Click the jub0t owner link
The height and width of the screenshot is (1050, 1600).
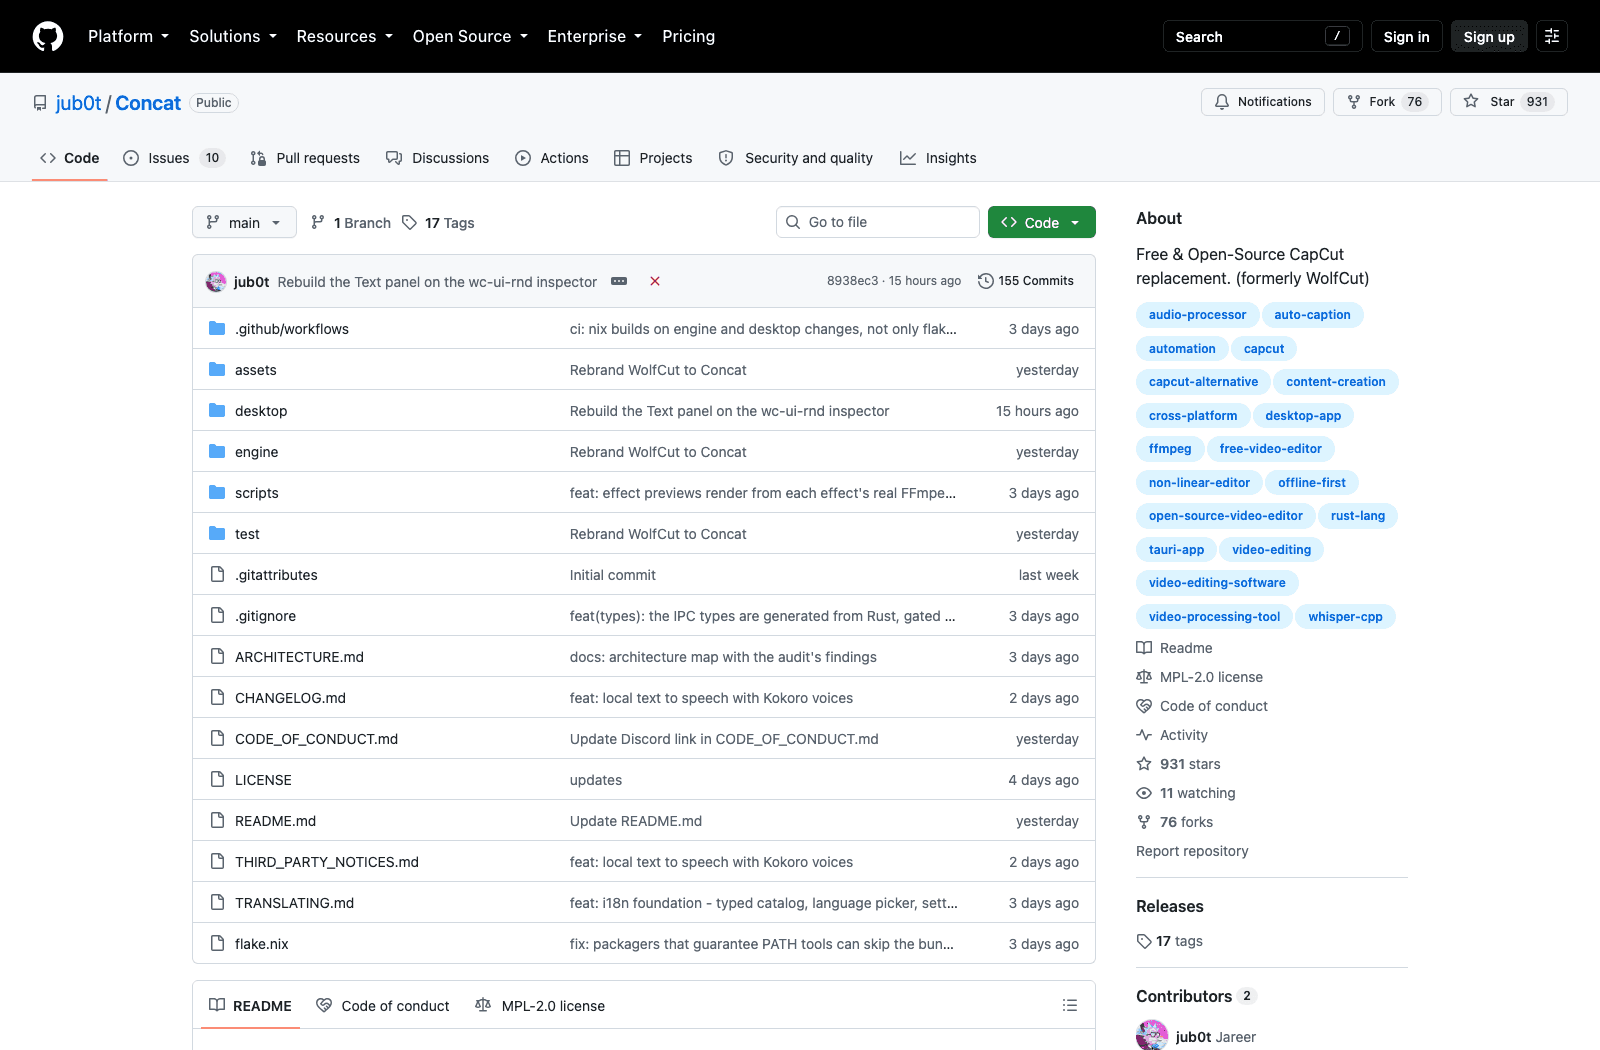coord(78,102)
